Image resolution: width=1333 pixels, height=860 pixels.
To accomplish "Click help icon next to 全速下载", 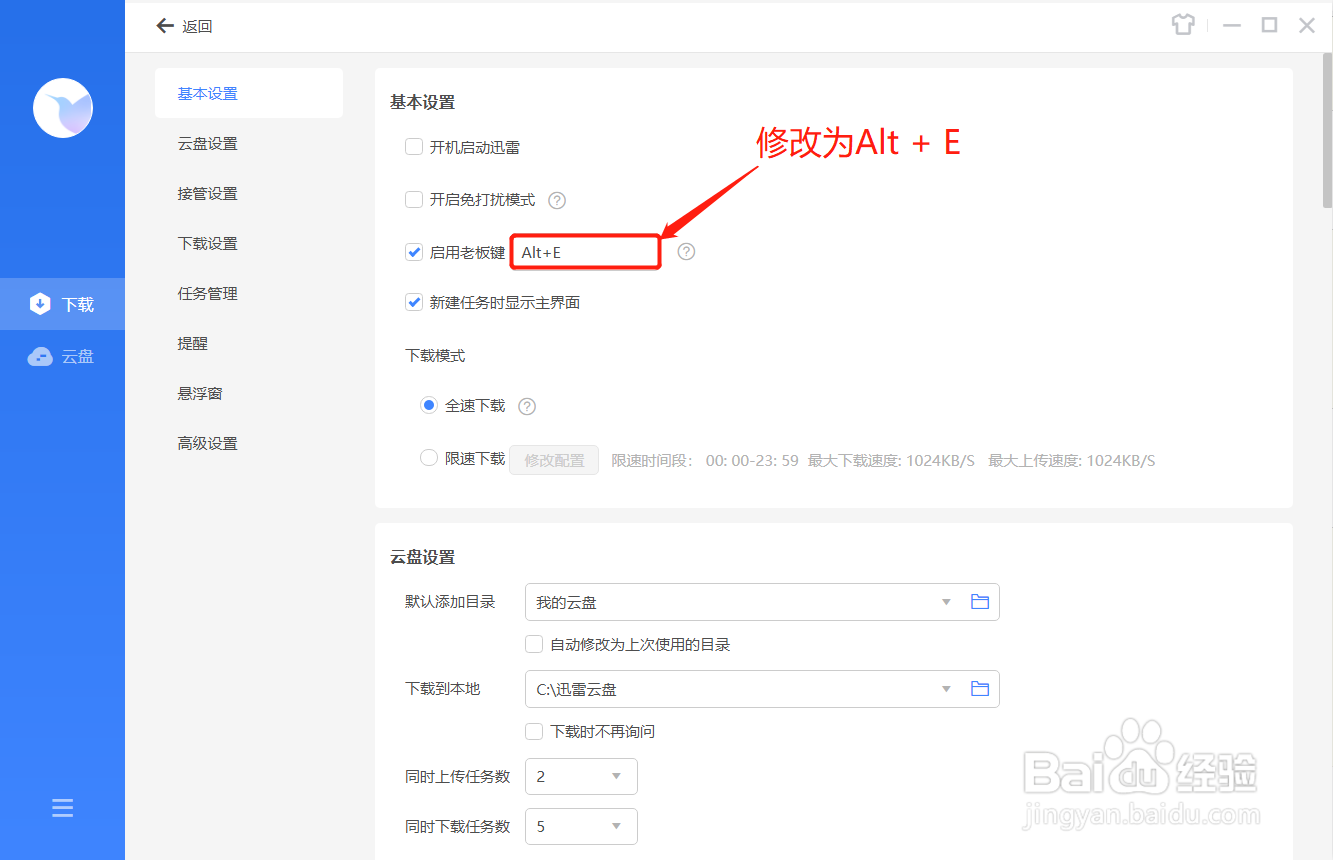I will (527, 406).
